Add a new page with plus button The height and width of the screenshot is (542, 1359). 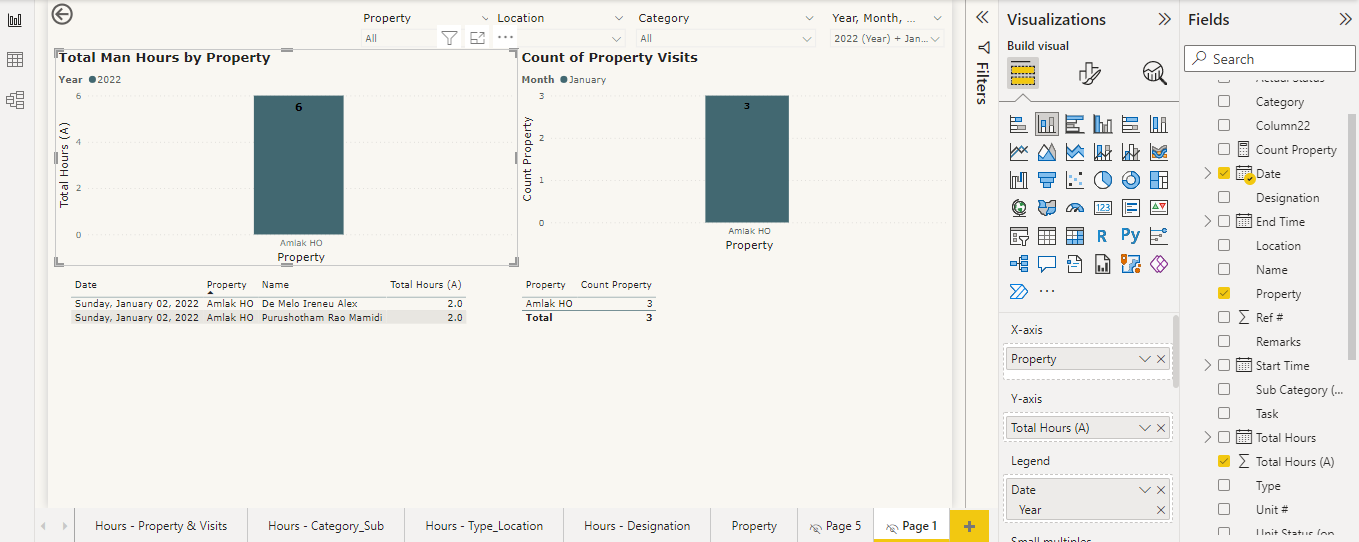tap(968, 526)
